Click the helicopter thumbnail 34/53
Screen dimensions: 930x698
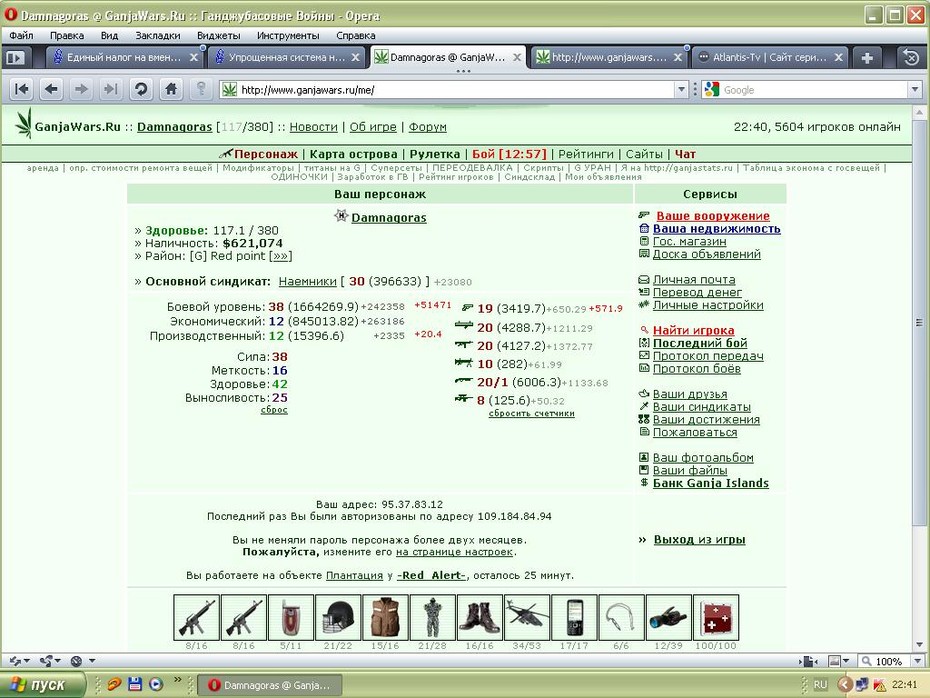coord(527,617)
